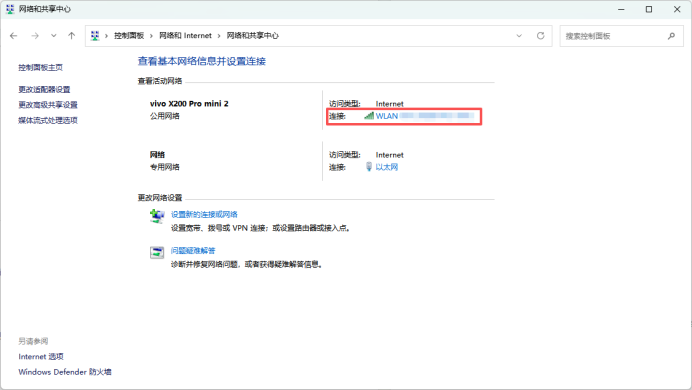
Task: Select 控制面板 in the breadcrumb path
Action: [129, 36]
